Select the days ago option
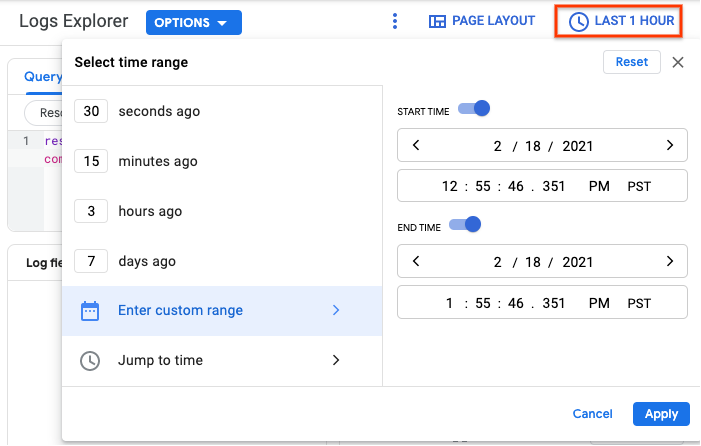701x446 pixels. [146, 262]
